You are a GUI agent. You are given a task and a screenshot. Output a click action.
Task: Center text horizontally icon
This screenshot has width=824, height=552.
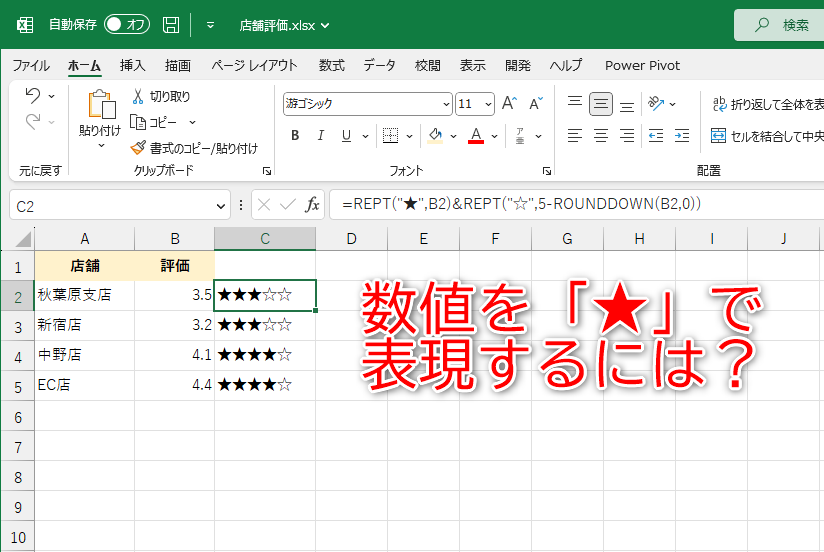pyautogui.click(x=601, y=136)
